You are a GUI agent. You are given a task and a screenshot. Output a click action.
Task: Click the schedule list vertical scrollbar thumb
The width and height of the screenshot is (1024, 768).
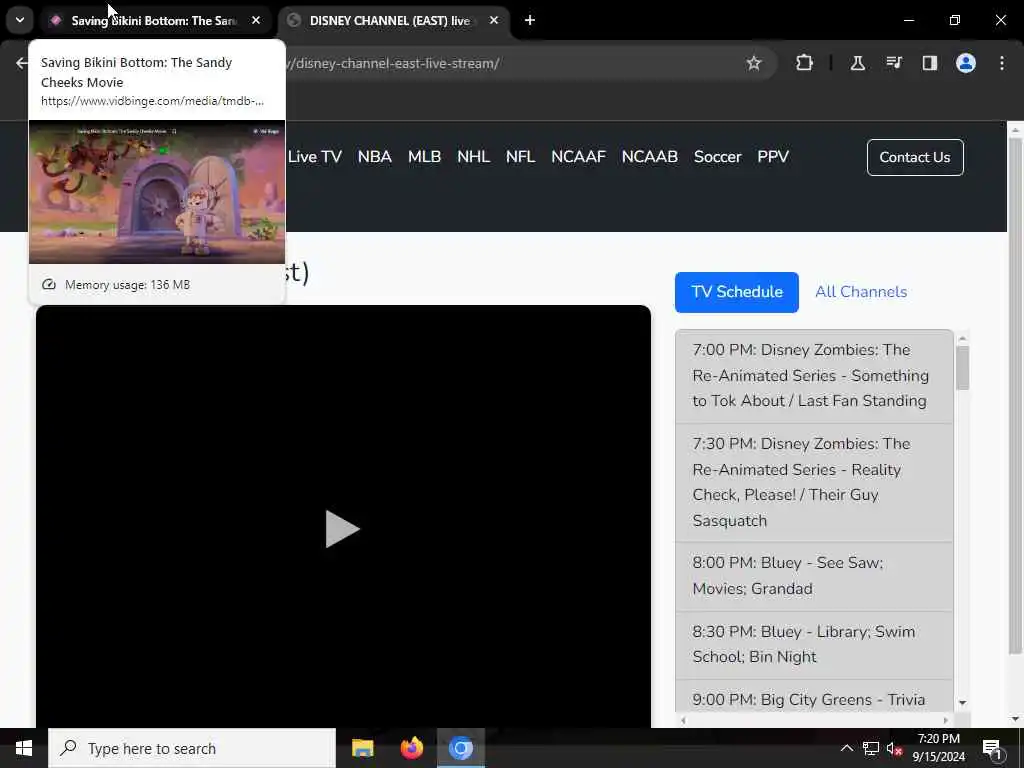click(x=962, y=368)
